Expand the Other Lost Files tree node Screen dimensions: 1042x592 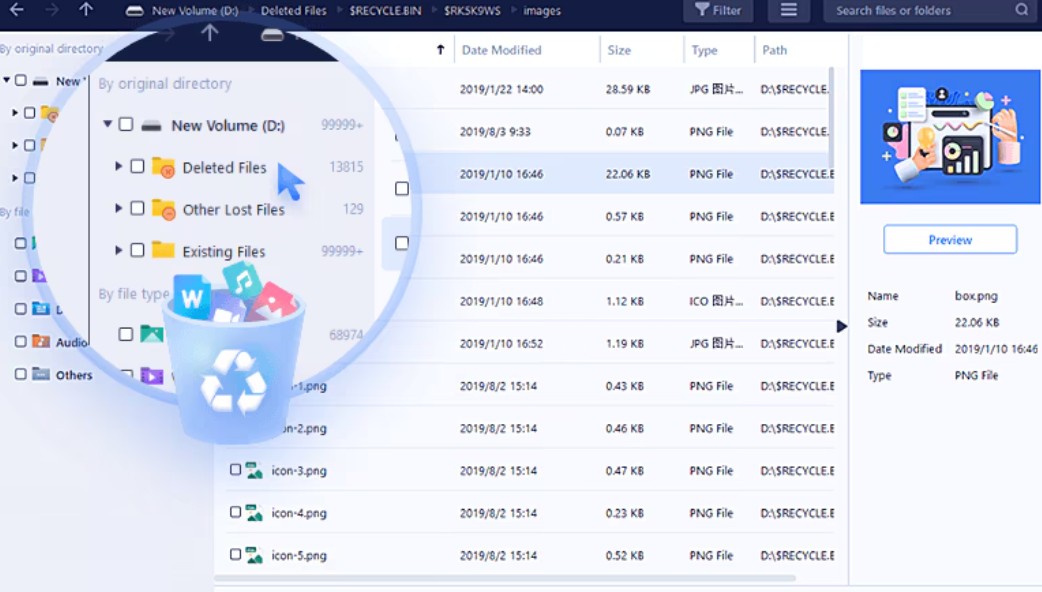coord(118,208)
